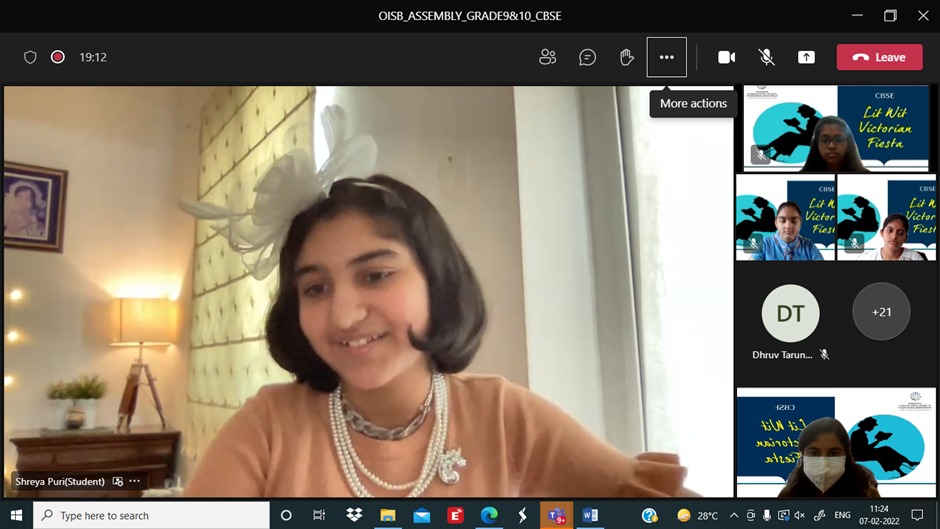The width and height of the screenshot is (940, 529).
Task: Switch input language via ENG indicator
Action: pos(842,515)
